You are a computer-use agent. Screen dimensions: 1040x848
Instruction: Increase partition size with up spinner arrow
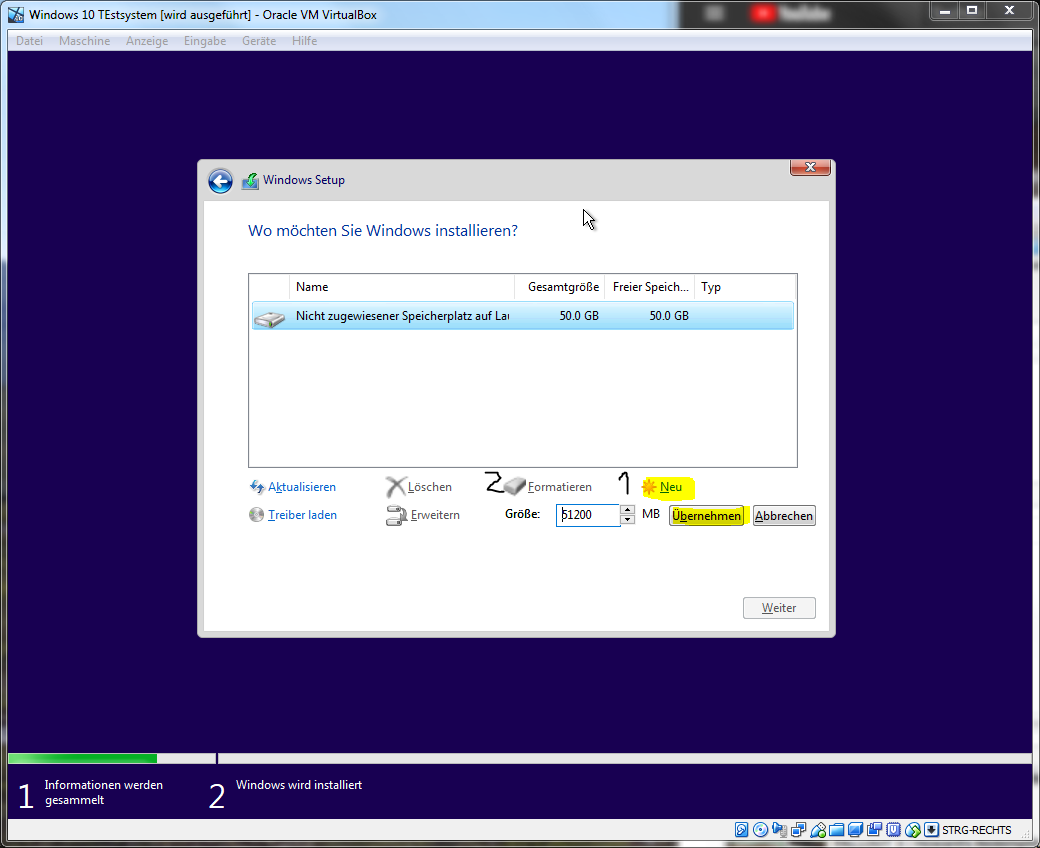pyautogui.click(x=627, y=510)
